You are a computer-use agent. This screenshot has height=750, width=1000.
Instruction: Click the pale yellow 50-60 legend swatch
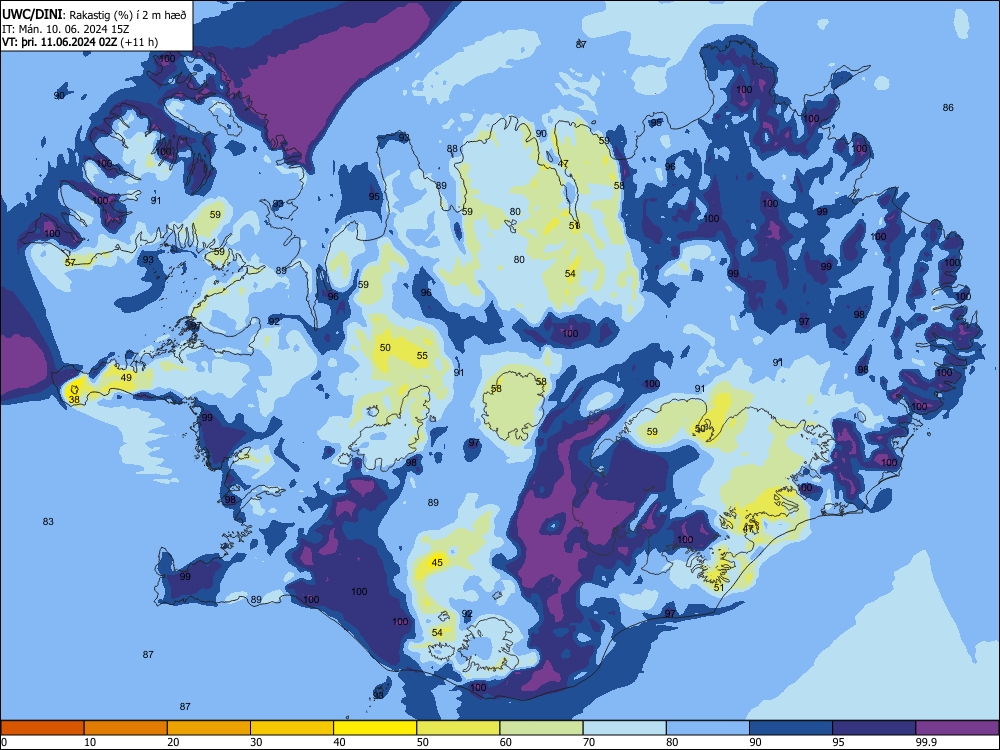(458, 728)
